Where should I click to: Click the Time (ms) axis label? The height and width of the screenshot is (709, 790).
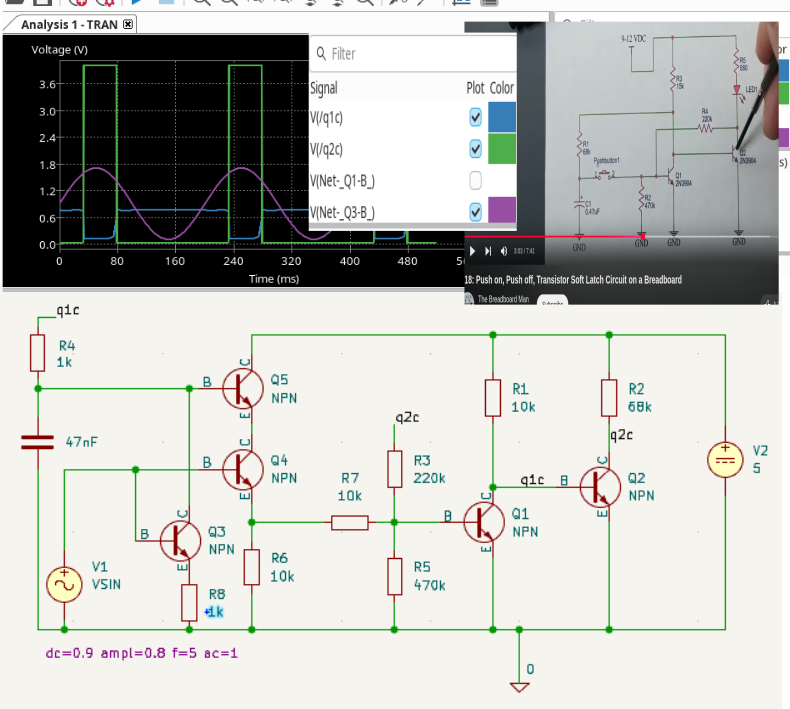[274, 279]
